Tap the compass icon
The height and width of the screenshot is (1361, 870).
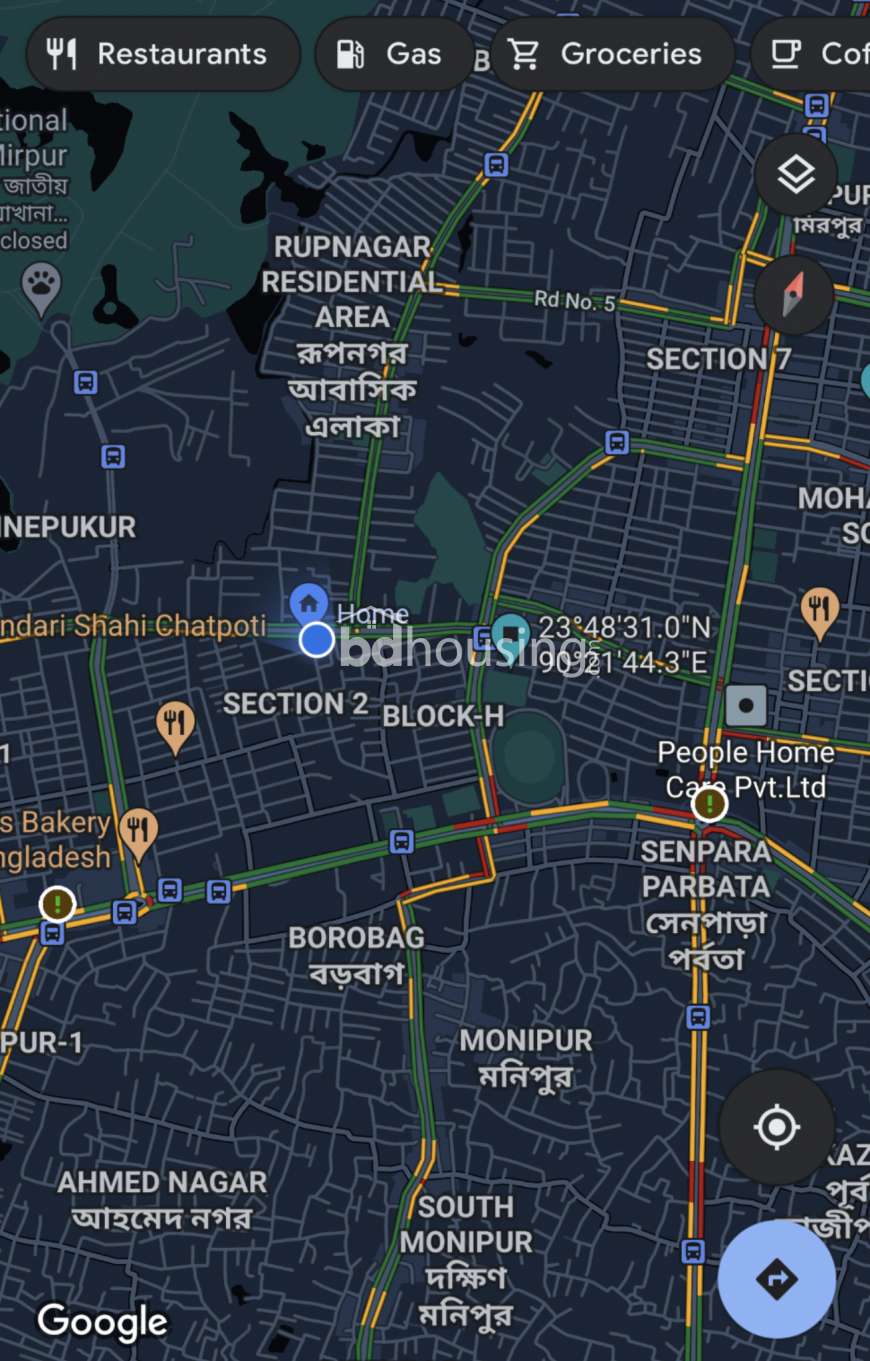pyautogui.click(x=794, y=295)
